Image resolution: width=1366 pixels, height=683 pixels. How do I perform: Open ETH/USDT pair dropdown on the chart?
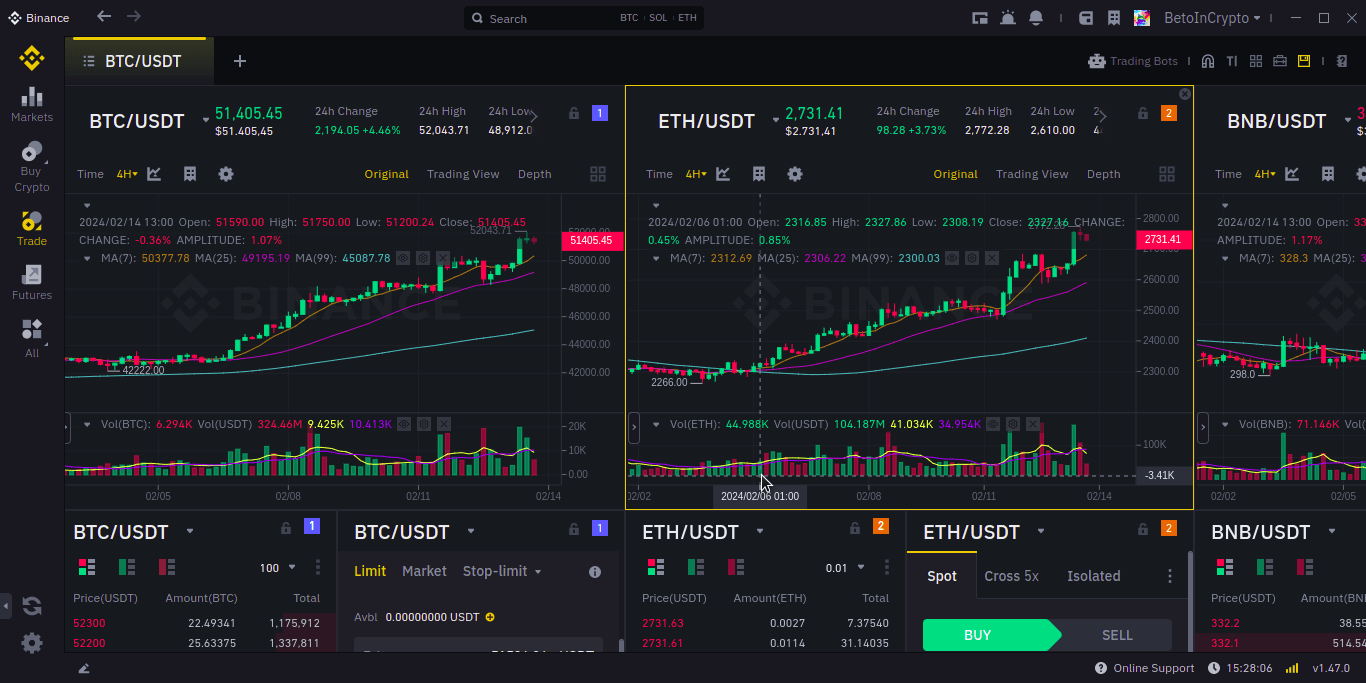click(775, 120)
